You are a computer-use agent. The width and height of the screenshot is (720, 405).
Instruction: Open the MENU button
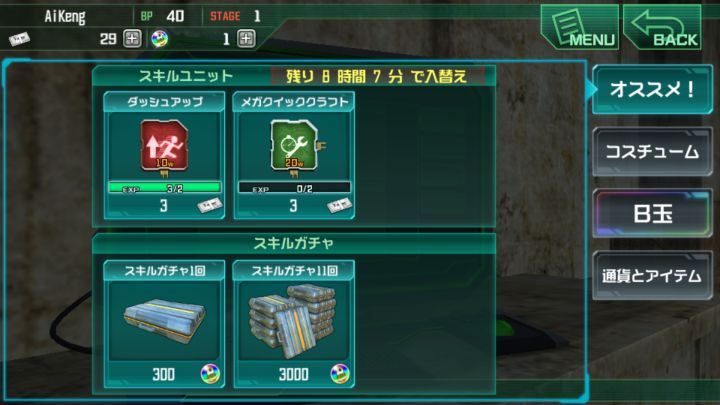pos(579,27)
